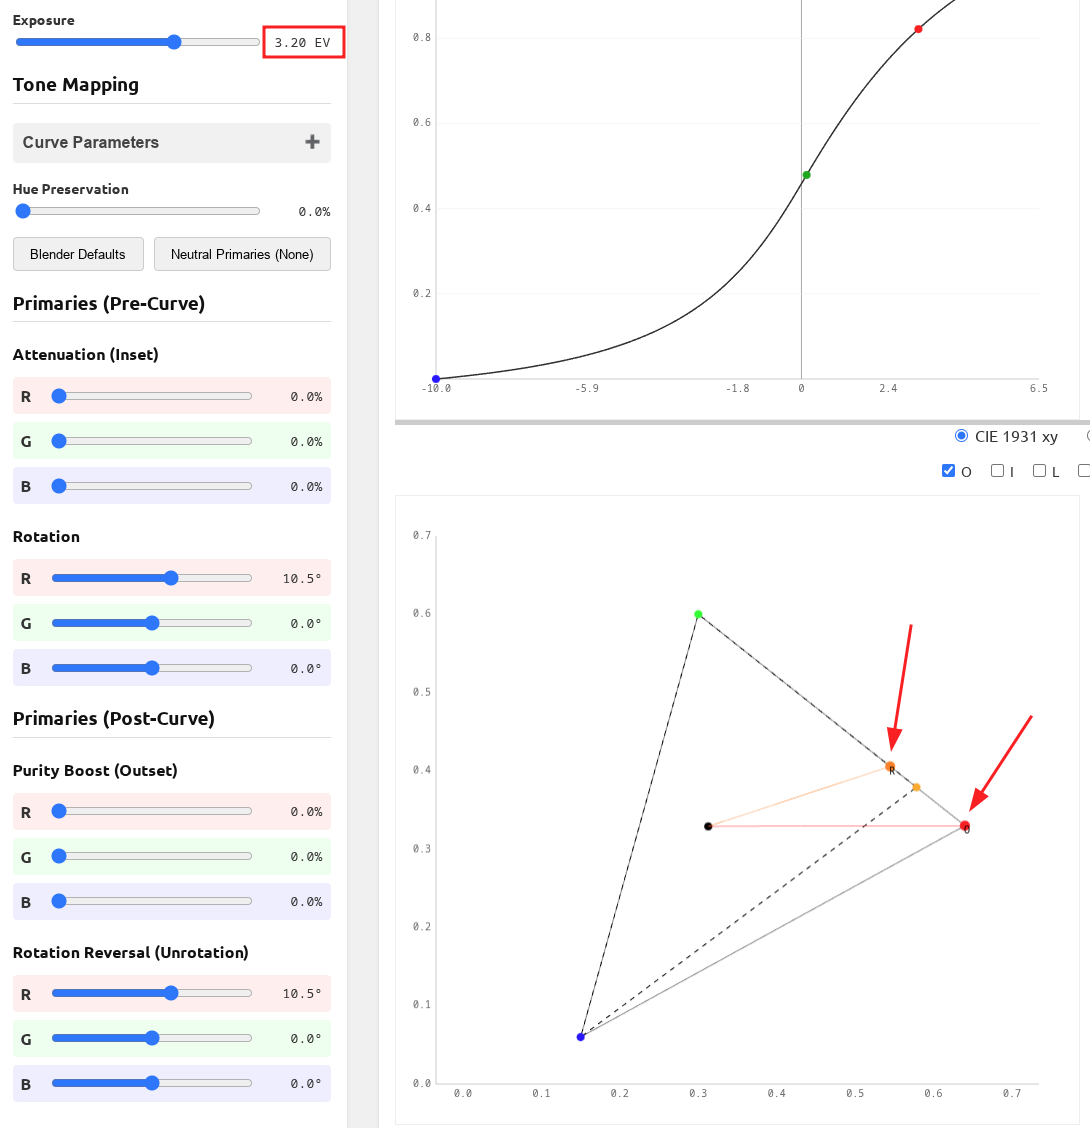
Task: Enable the L checkbox
Action: pyautogui.click(x=1040, y=471)
